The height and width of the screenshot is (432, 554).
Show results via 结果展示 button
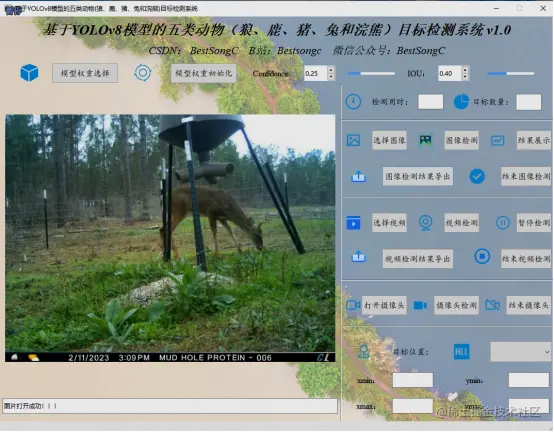pyautogui.click(x=534, y=140)
